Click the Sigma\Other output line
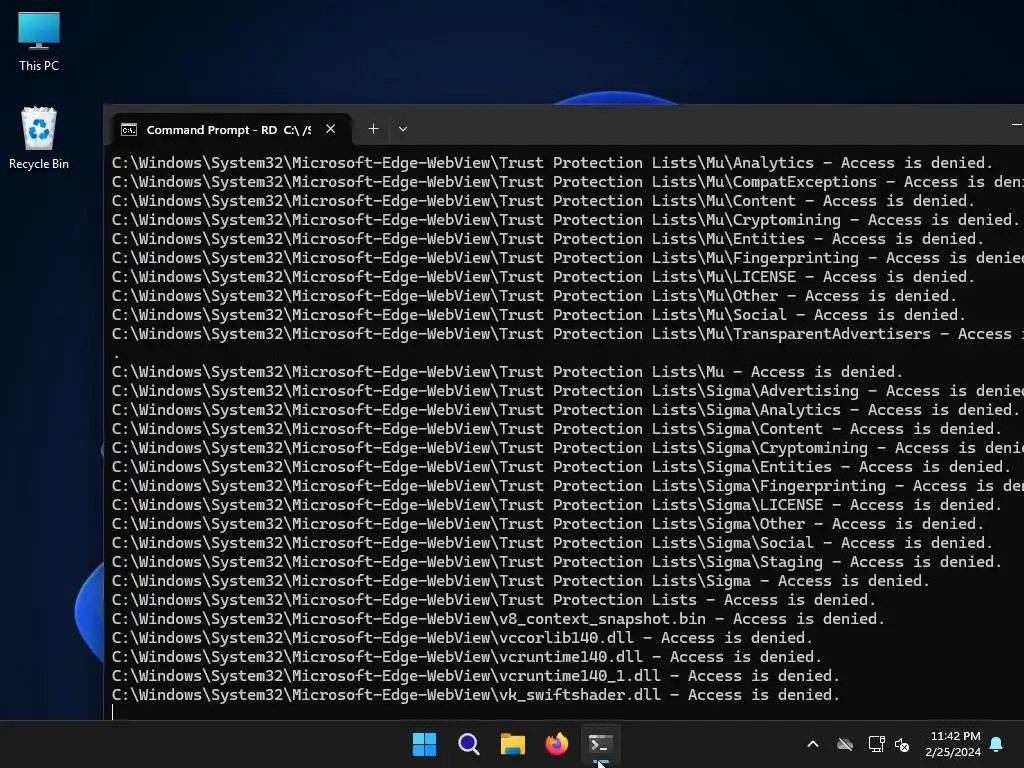Image resolution: width=1024 pixels, height=768 pixels. click(x=548, y=524)
